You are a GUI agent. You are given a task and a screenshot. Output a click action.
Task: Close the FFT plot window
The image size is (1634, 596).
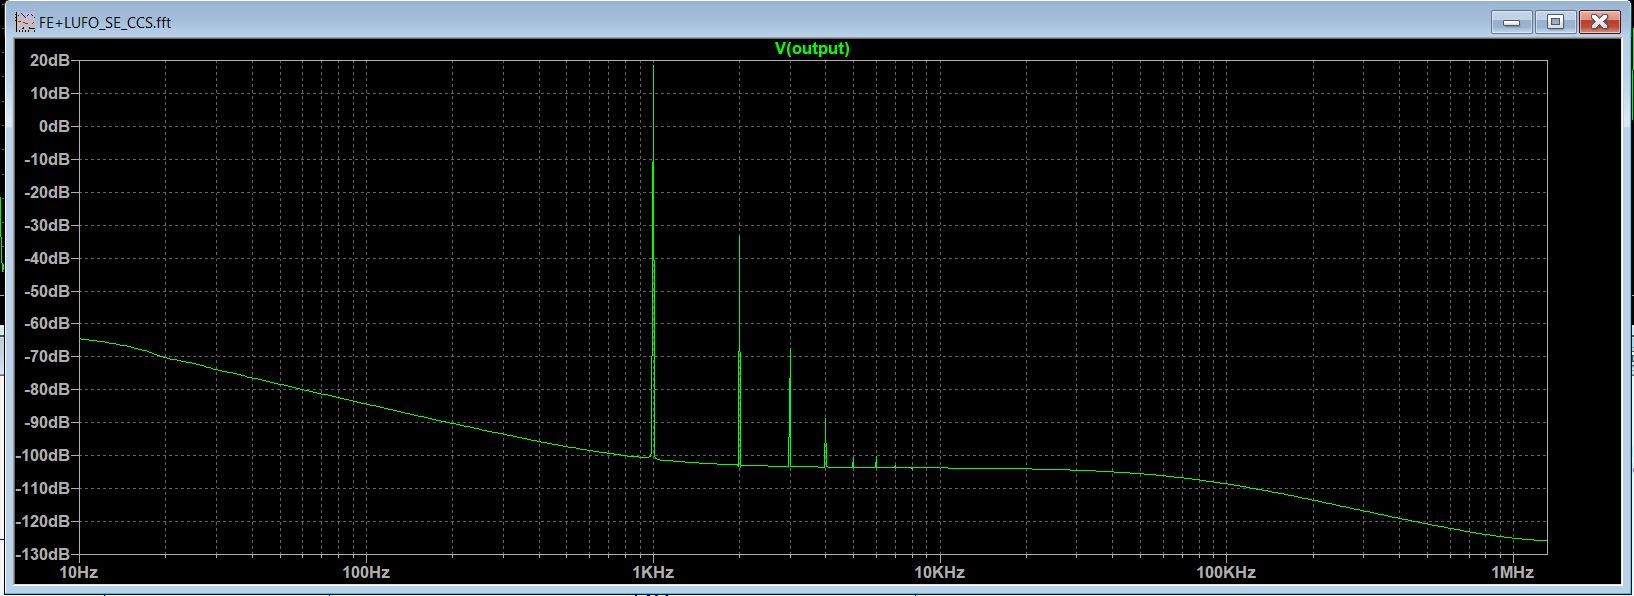click(1600, 22)
